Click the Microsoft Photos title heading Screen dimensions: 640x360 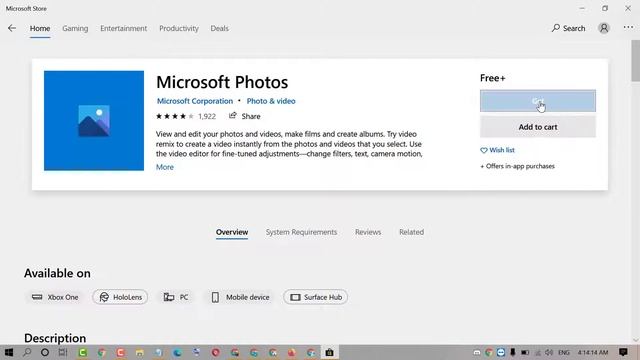click(x=222, y=82)
